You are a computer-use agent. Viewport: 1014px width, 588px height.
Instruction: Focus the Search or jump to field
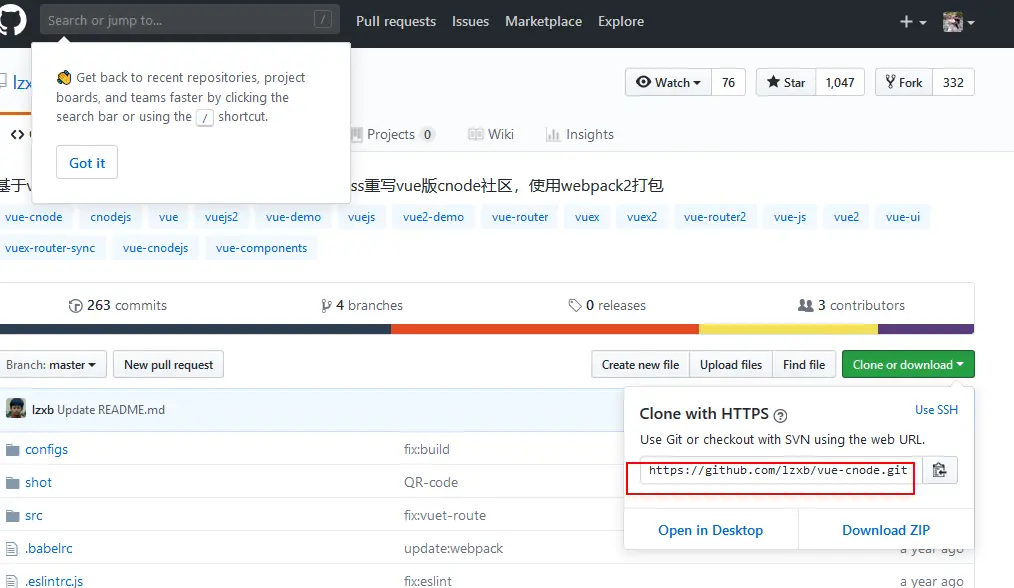click(190, 19)
